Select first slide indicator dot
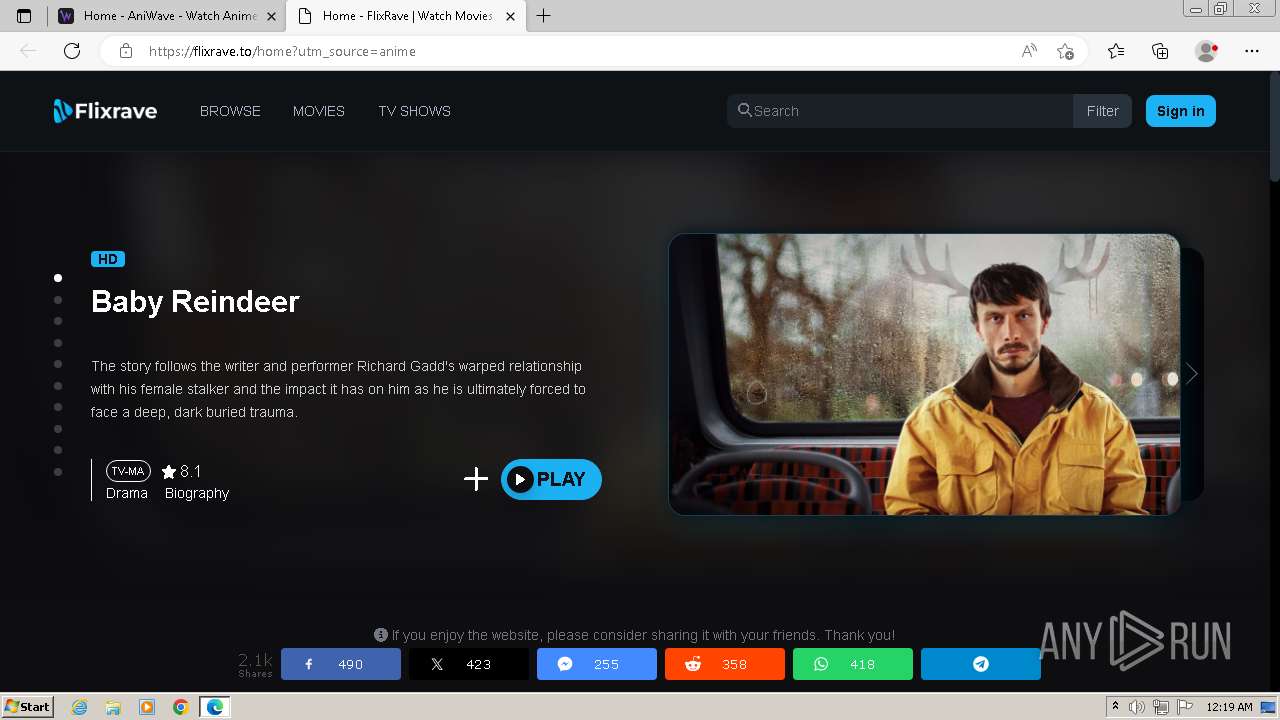Screen dimensions: 1280x720 tap(58, 278)
